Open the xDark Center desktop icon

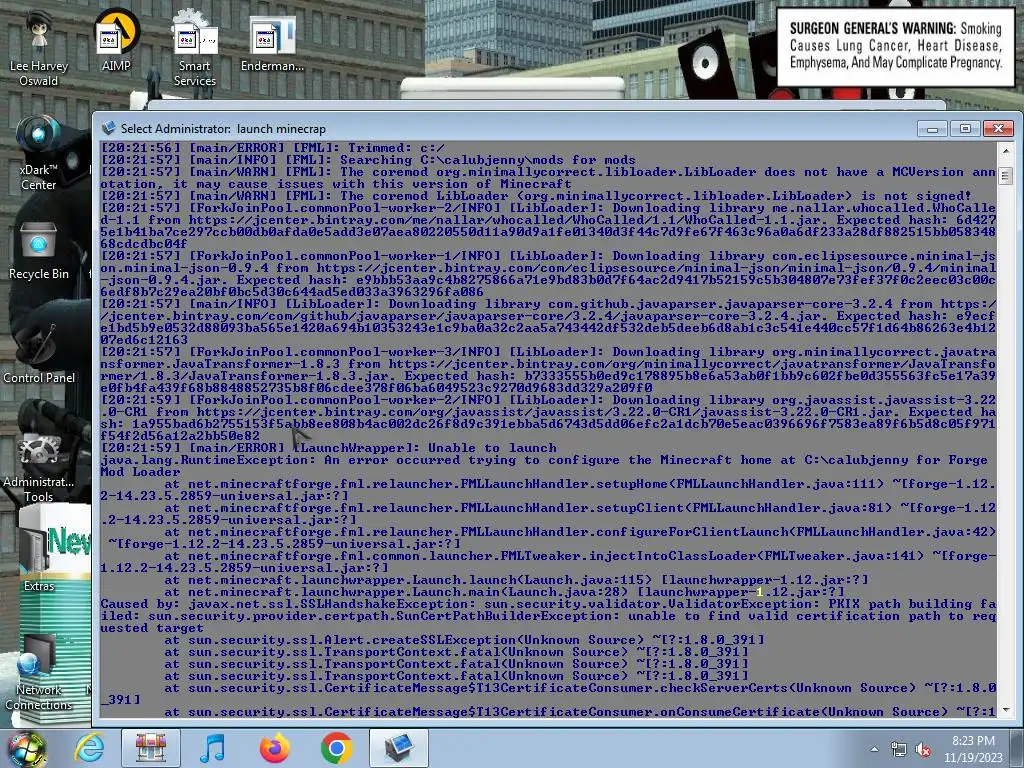39,153
